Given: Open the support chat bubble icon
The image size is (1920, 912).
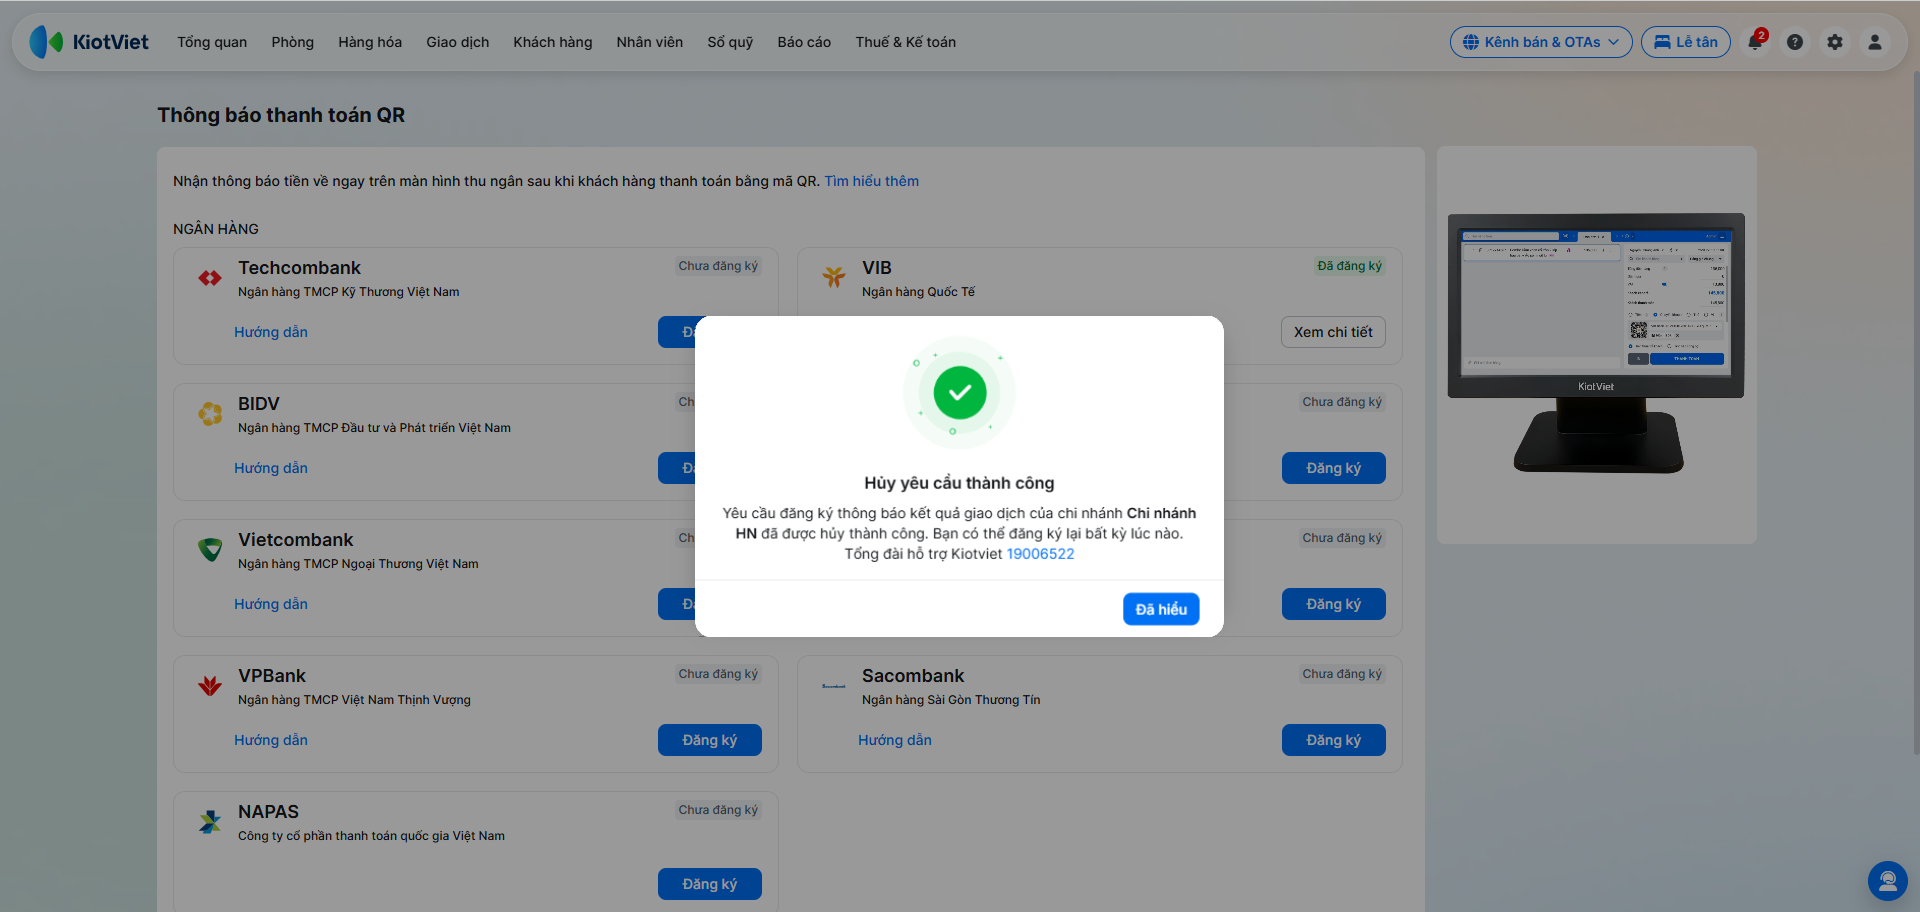Looking at the screenshot, I should pyautogui.click(x=1888, y=881).
